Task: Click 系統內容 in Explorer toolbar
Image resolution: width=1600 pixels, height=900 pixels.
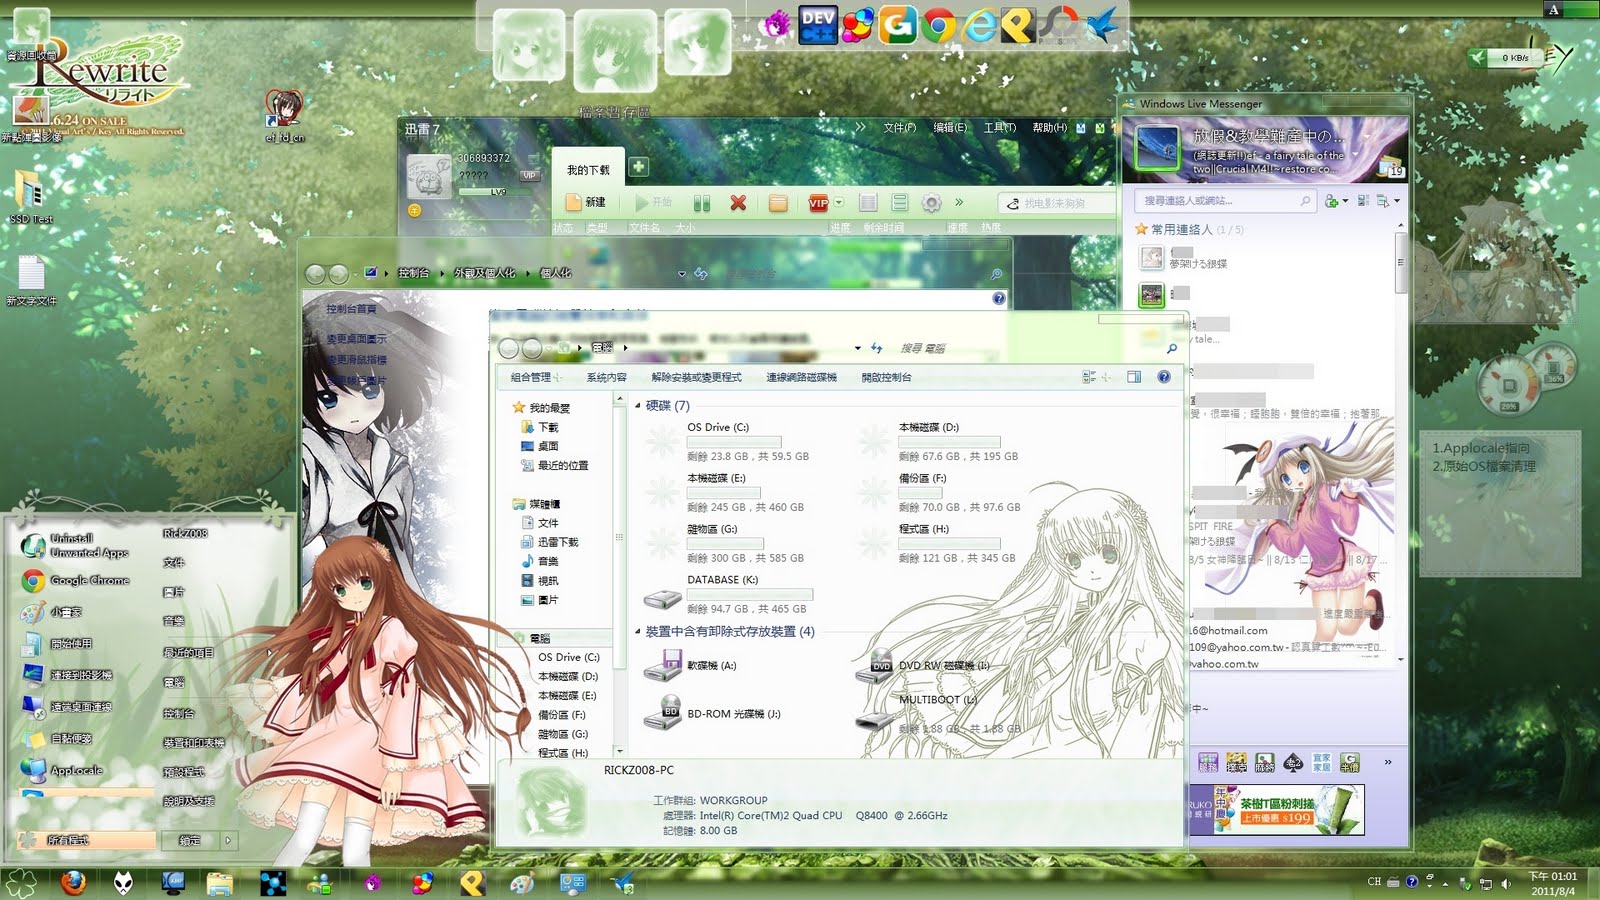Action: coord(607,378)
